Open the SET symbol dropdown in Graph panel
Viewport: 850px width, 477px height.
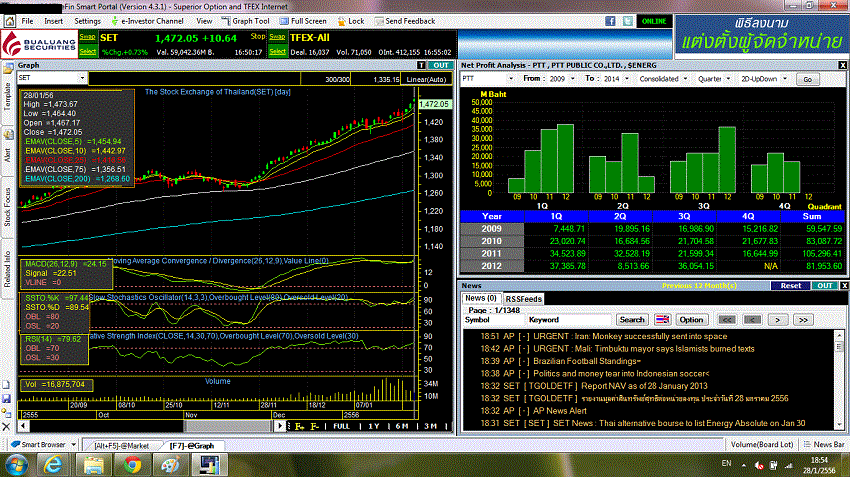pos(82,78)
